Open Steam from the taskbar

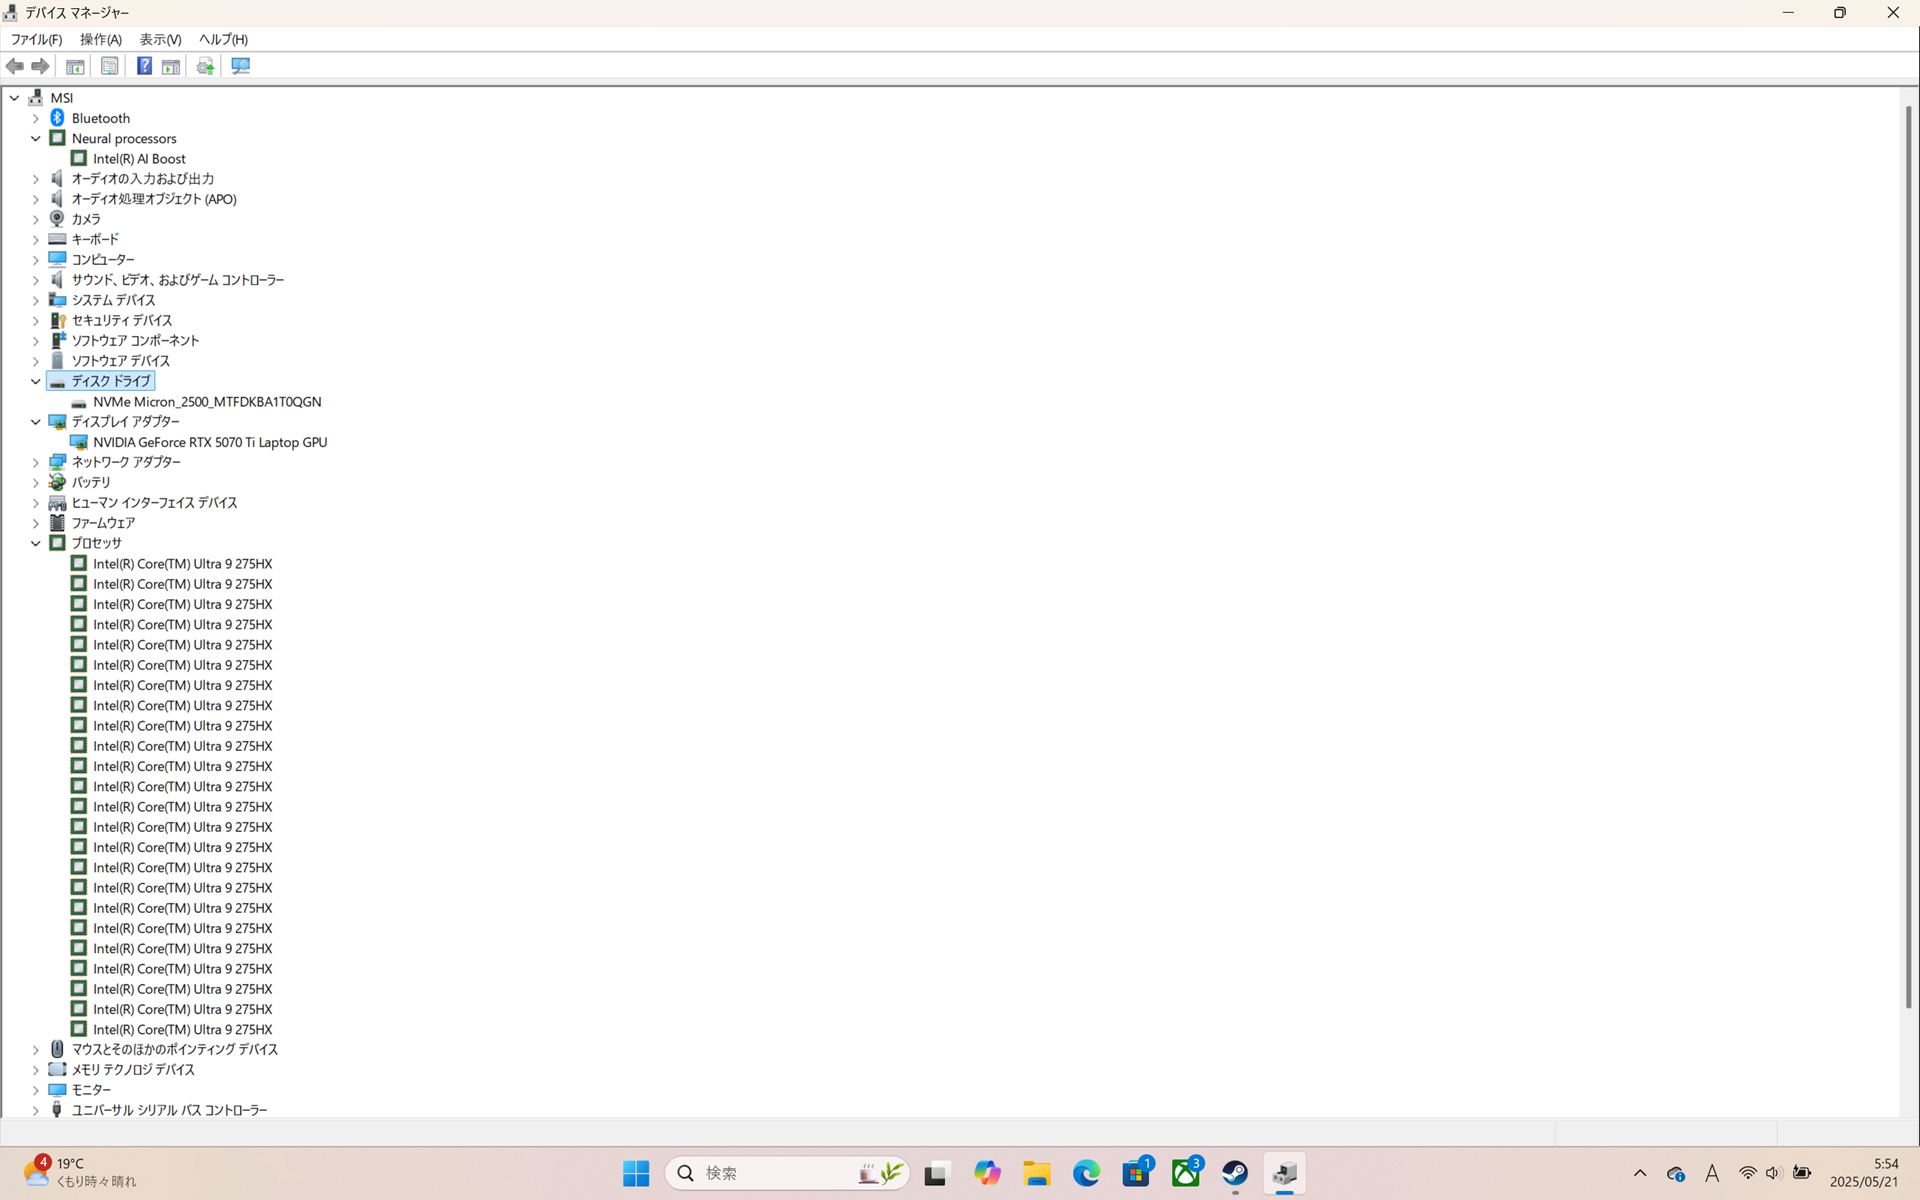pos(1235,1172)
